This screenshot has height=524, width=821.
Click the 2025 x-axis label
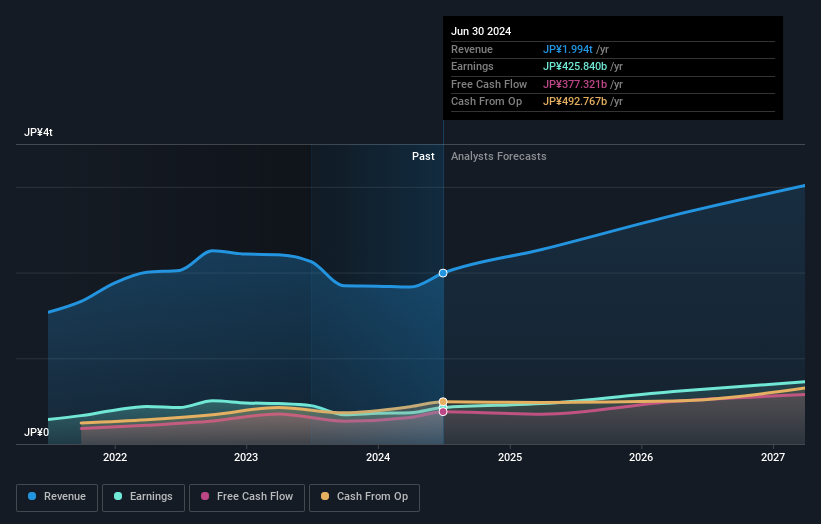click(510, 458)
